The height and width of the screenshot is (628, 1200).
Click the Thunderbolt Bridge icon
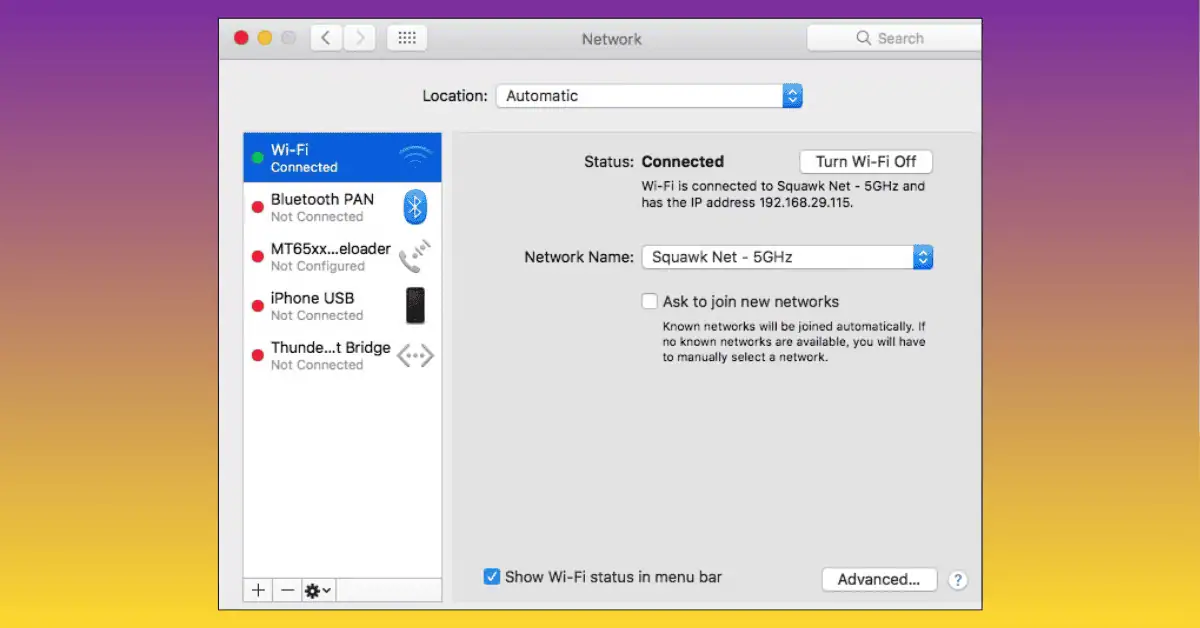[415, 355]
